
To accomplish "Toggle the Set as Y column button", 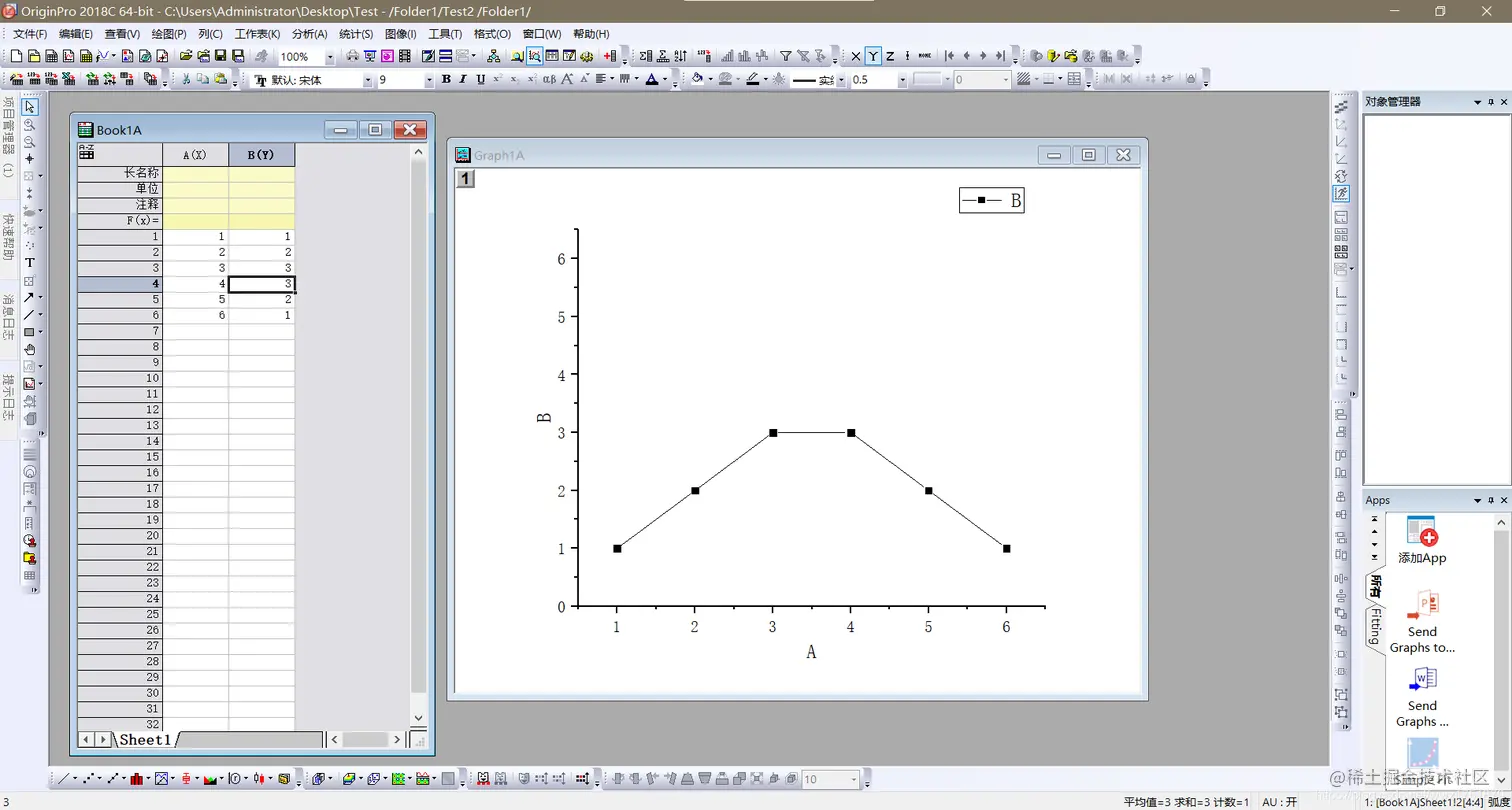I will coord(873,56).
